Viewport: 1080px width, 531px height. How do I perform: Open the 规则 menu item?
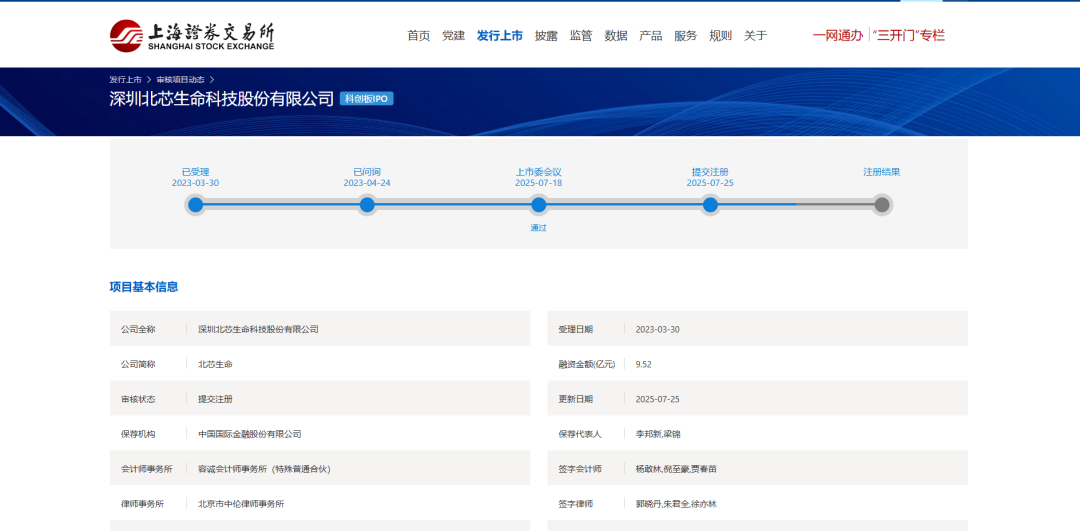click(x=720, y=36)
